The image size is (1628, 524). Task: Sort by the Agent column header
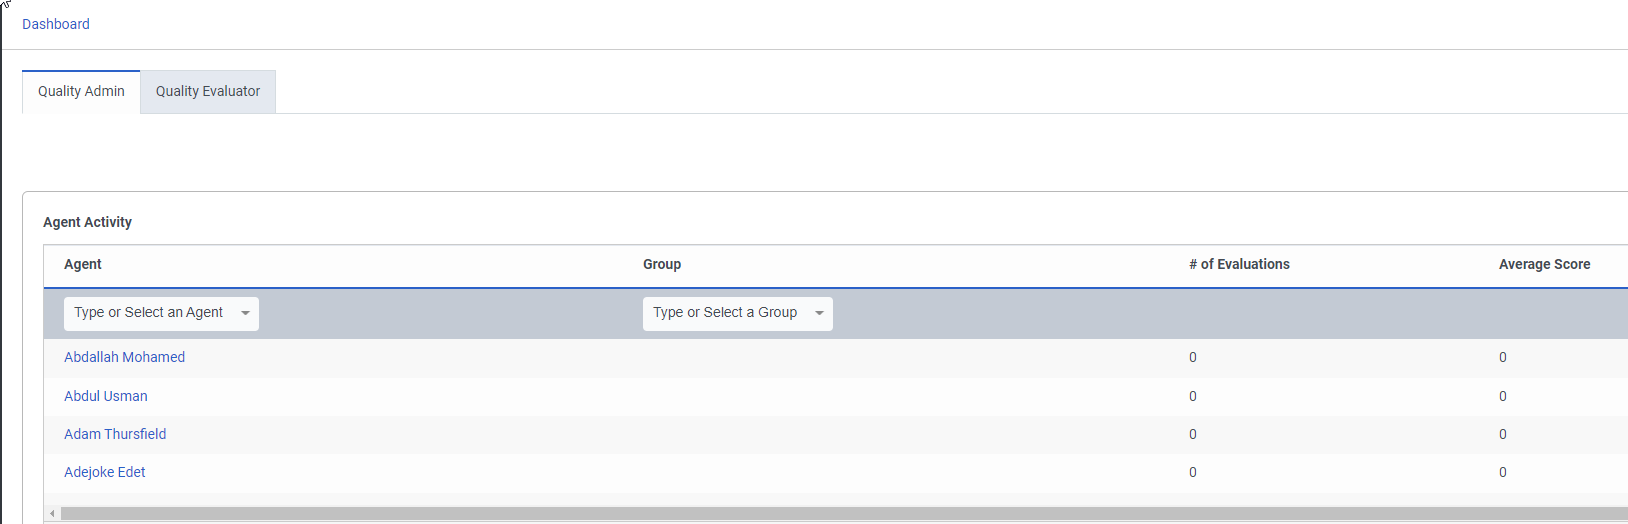coord(83,264)
